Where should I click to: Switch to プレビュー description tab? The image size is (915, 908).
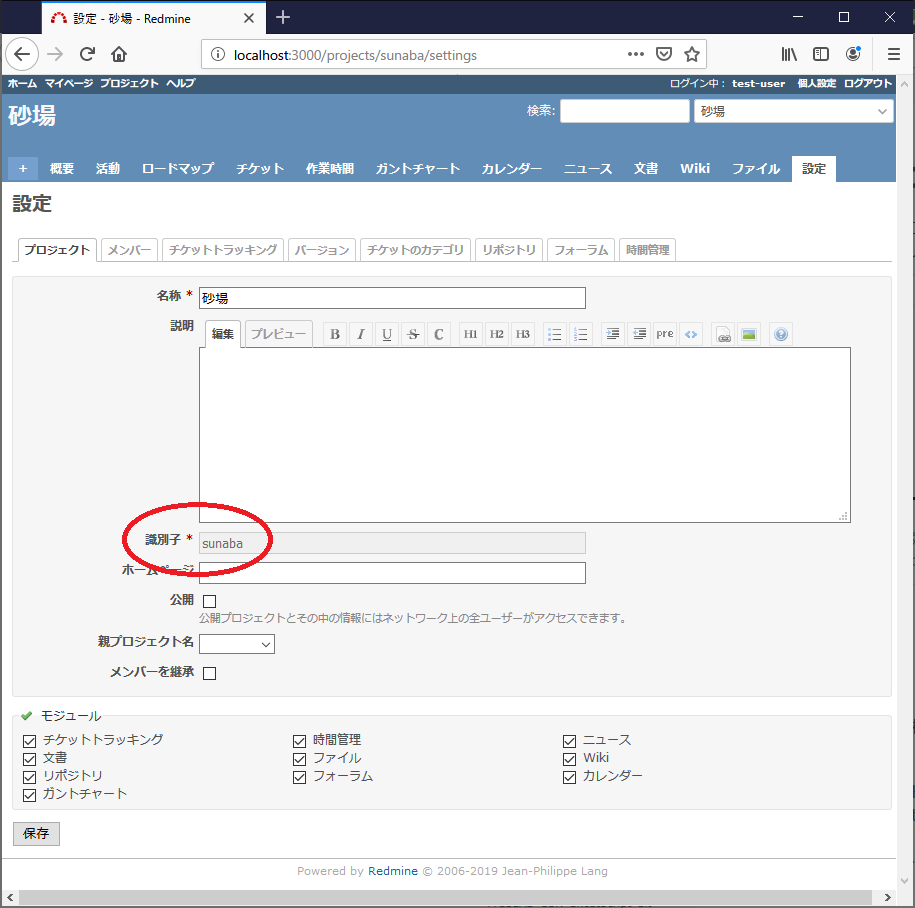278,334
